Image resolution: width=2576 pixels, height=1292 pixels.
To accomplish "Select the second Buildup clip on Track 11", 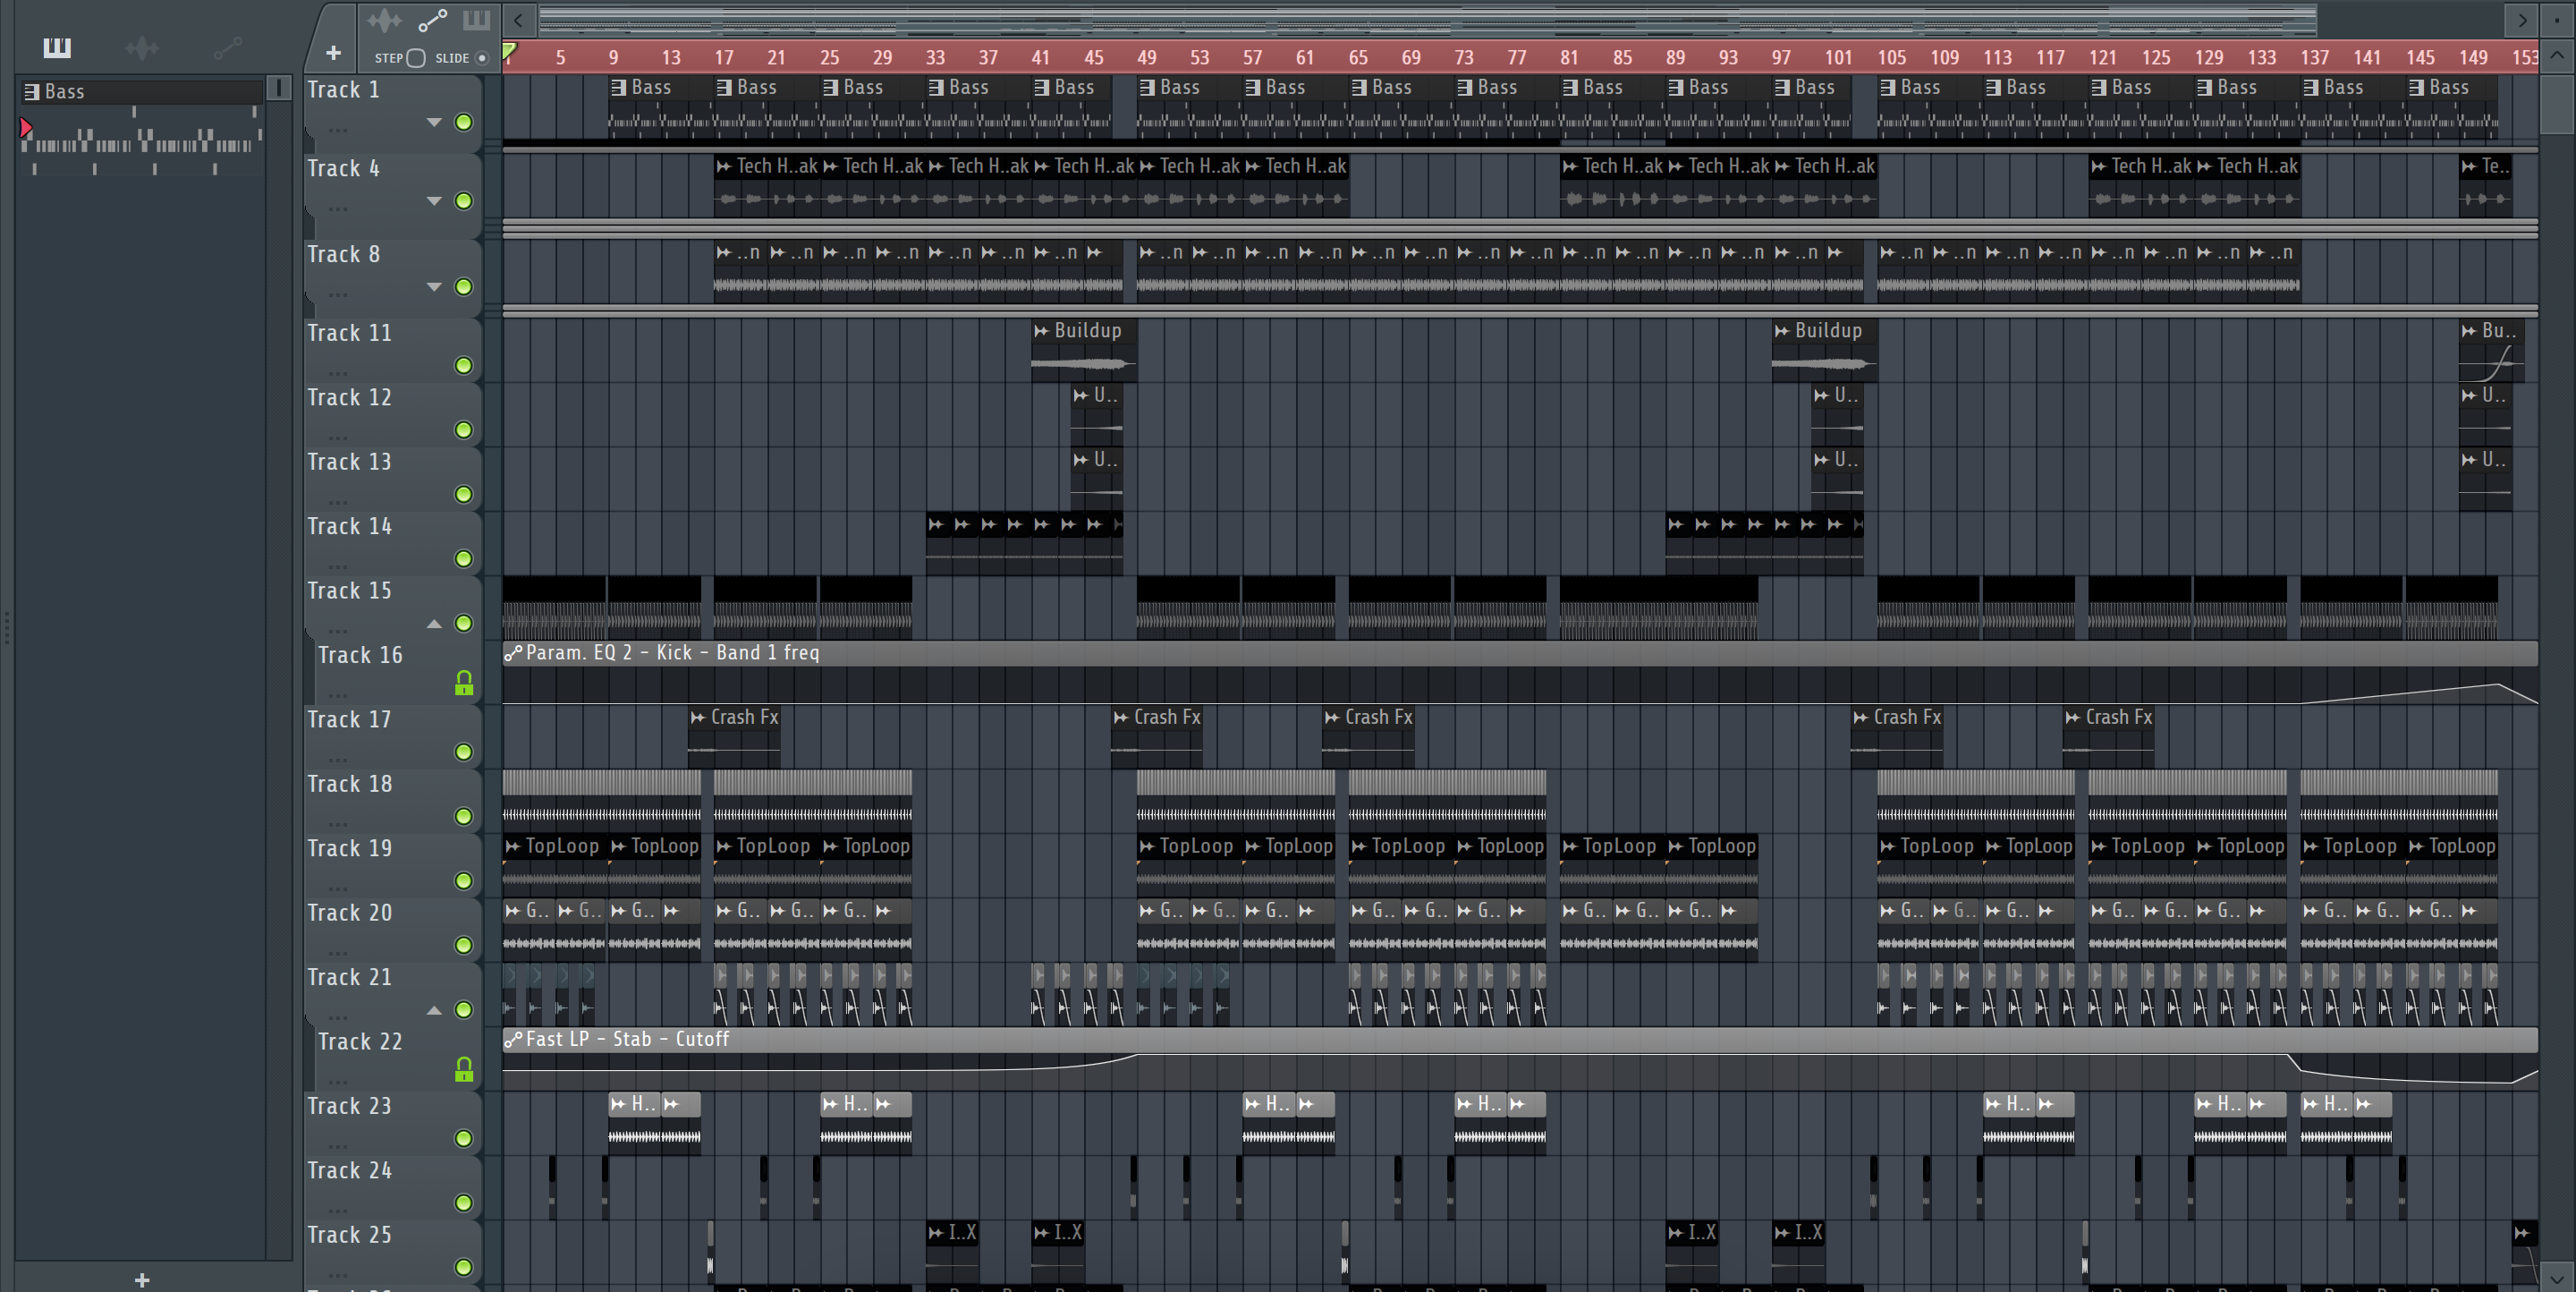I will point(1824,350).
